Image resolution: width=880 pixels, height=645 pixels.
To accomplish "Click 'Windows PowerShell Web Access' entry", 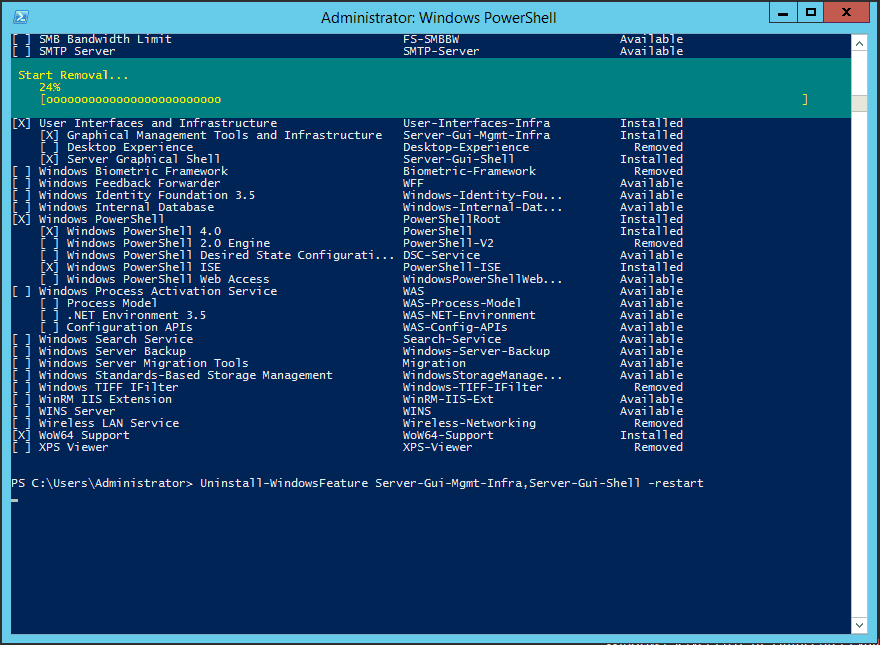I will 168,279.
